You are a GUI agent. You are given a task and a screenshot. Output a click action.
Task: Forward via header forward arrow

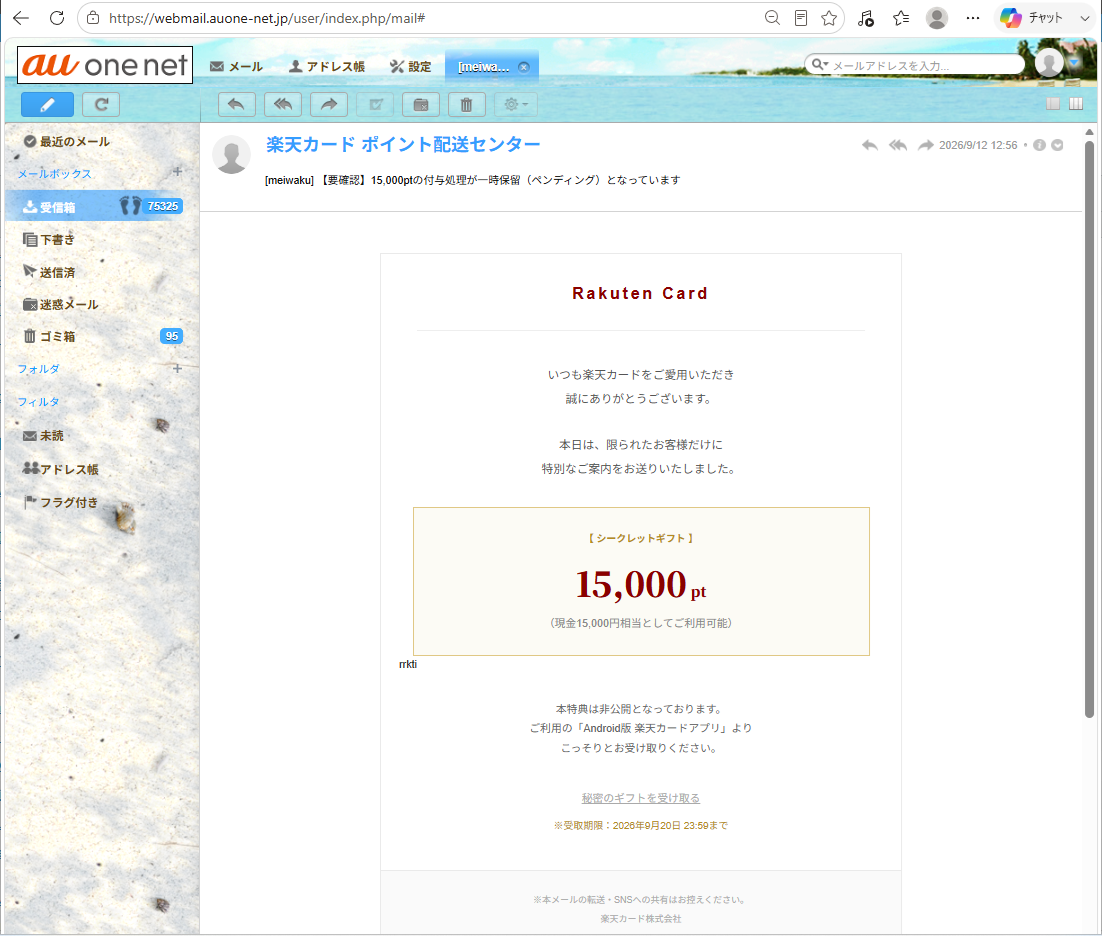pos(926,145)
